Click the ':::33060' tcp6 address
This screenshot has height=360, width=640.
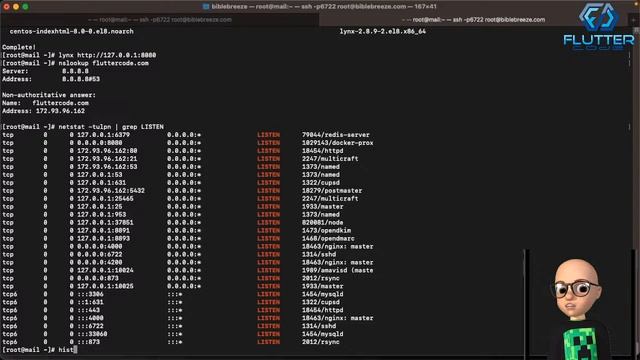[x=92, y=334]
